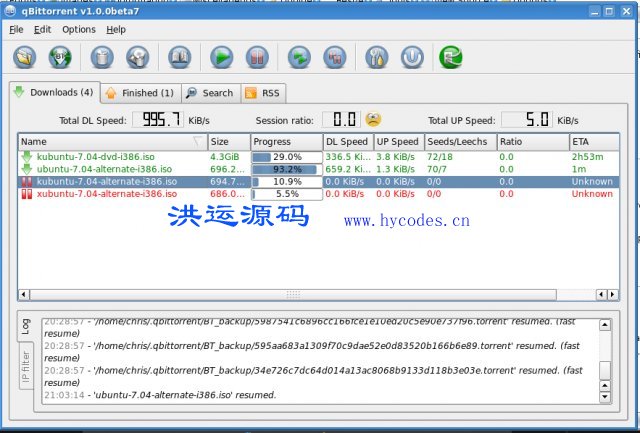
Task: Switch to the RSS tab
Action: pos(263,93)
